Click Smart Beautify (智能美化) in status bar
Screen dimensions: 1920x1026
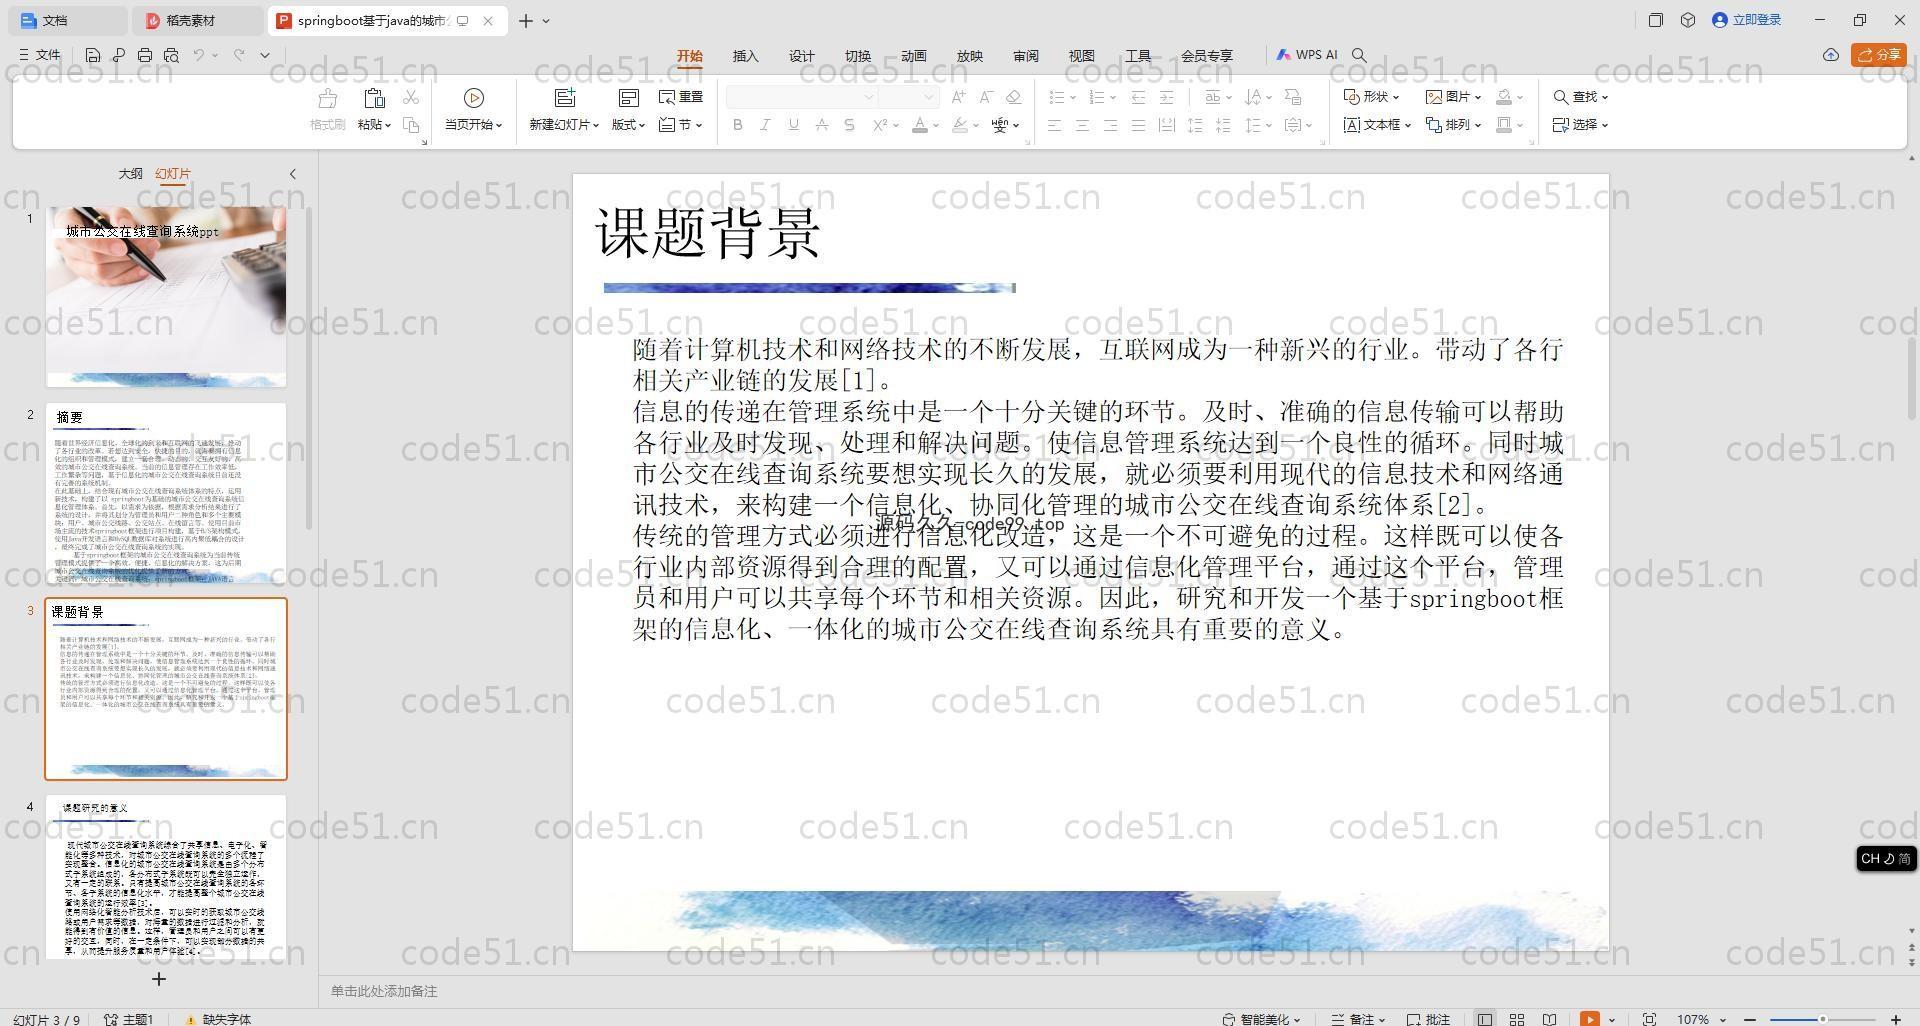(x=1261, y=1019)
